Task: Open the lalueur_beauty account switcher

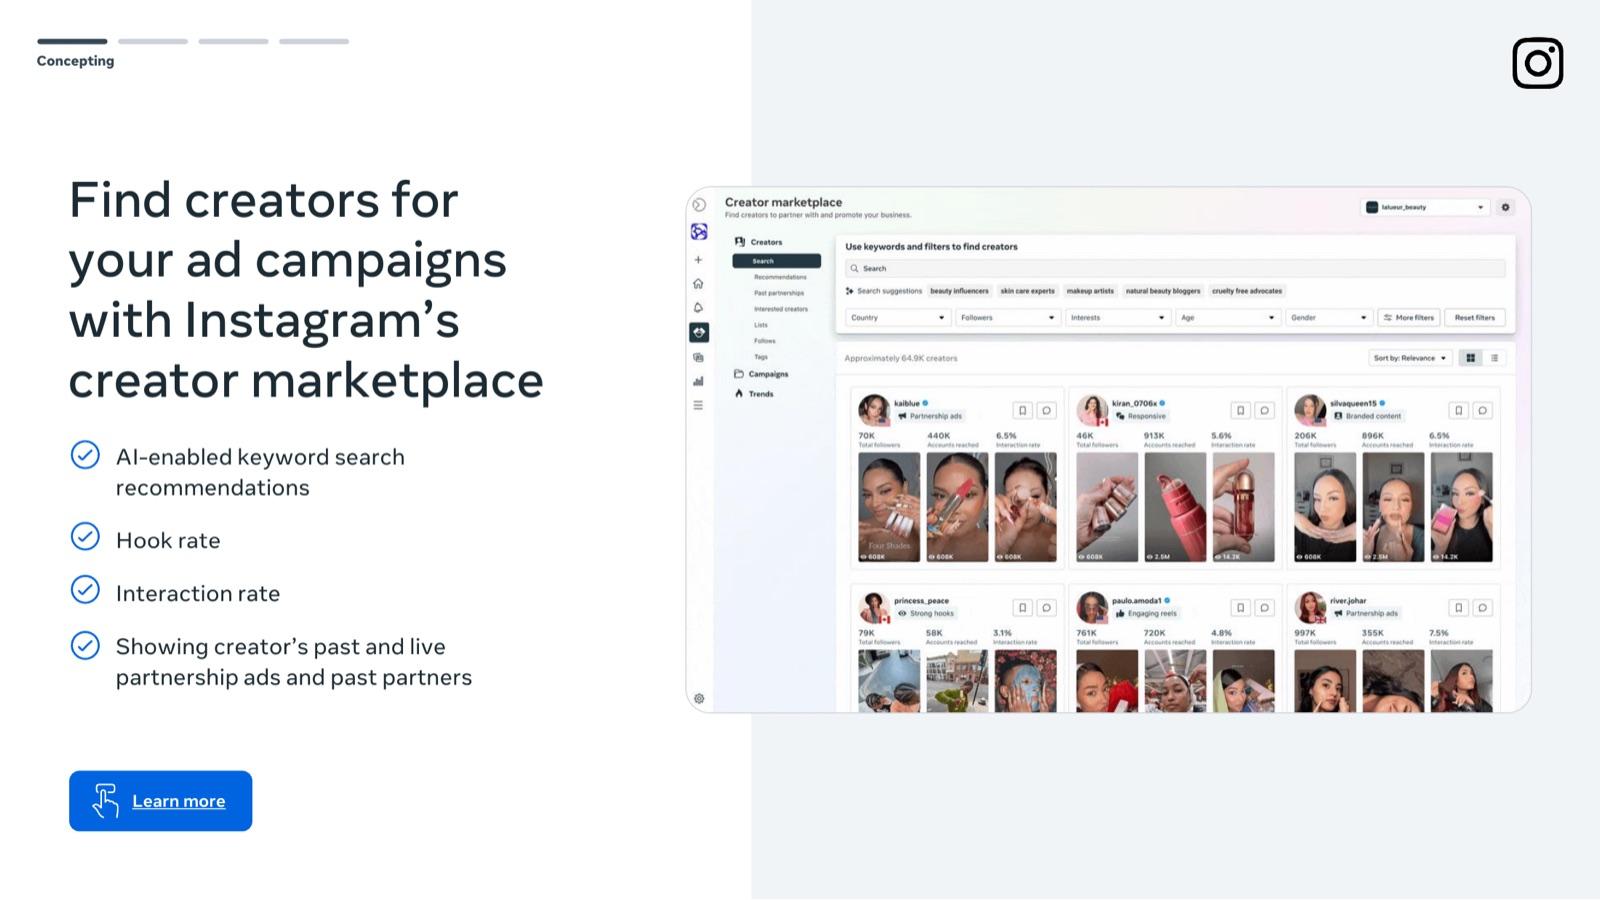Action: (x=1425, y=207)
